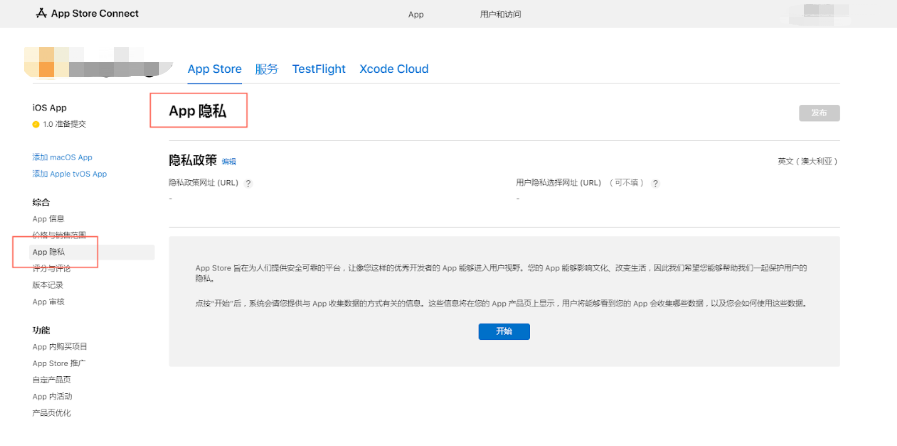
Task: Open App 内购买项目 in sidebar
Action: click(59, 347)
